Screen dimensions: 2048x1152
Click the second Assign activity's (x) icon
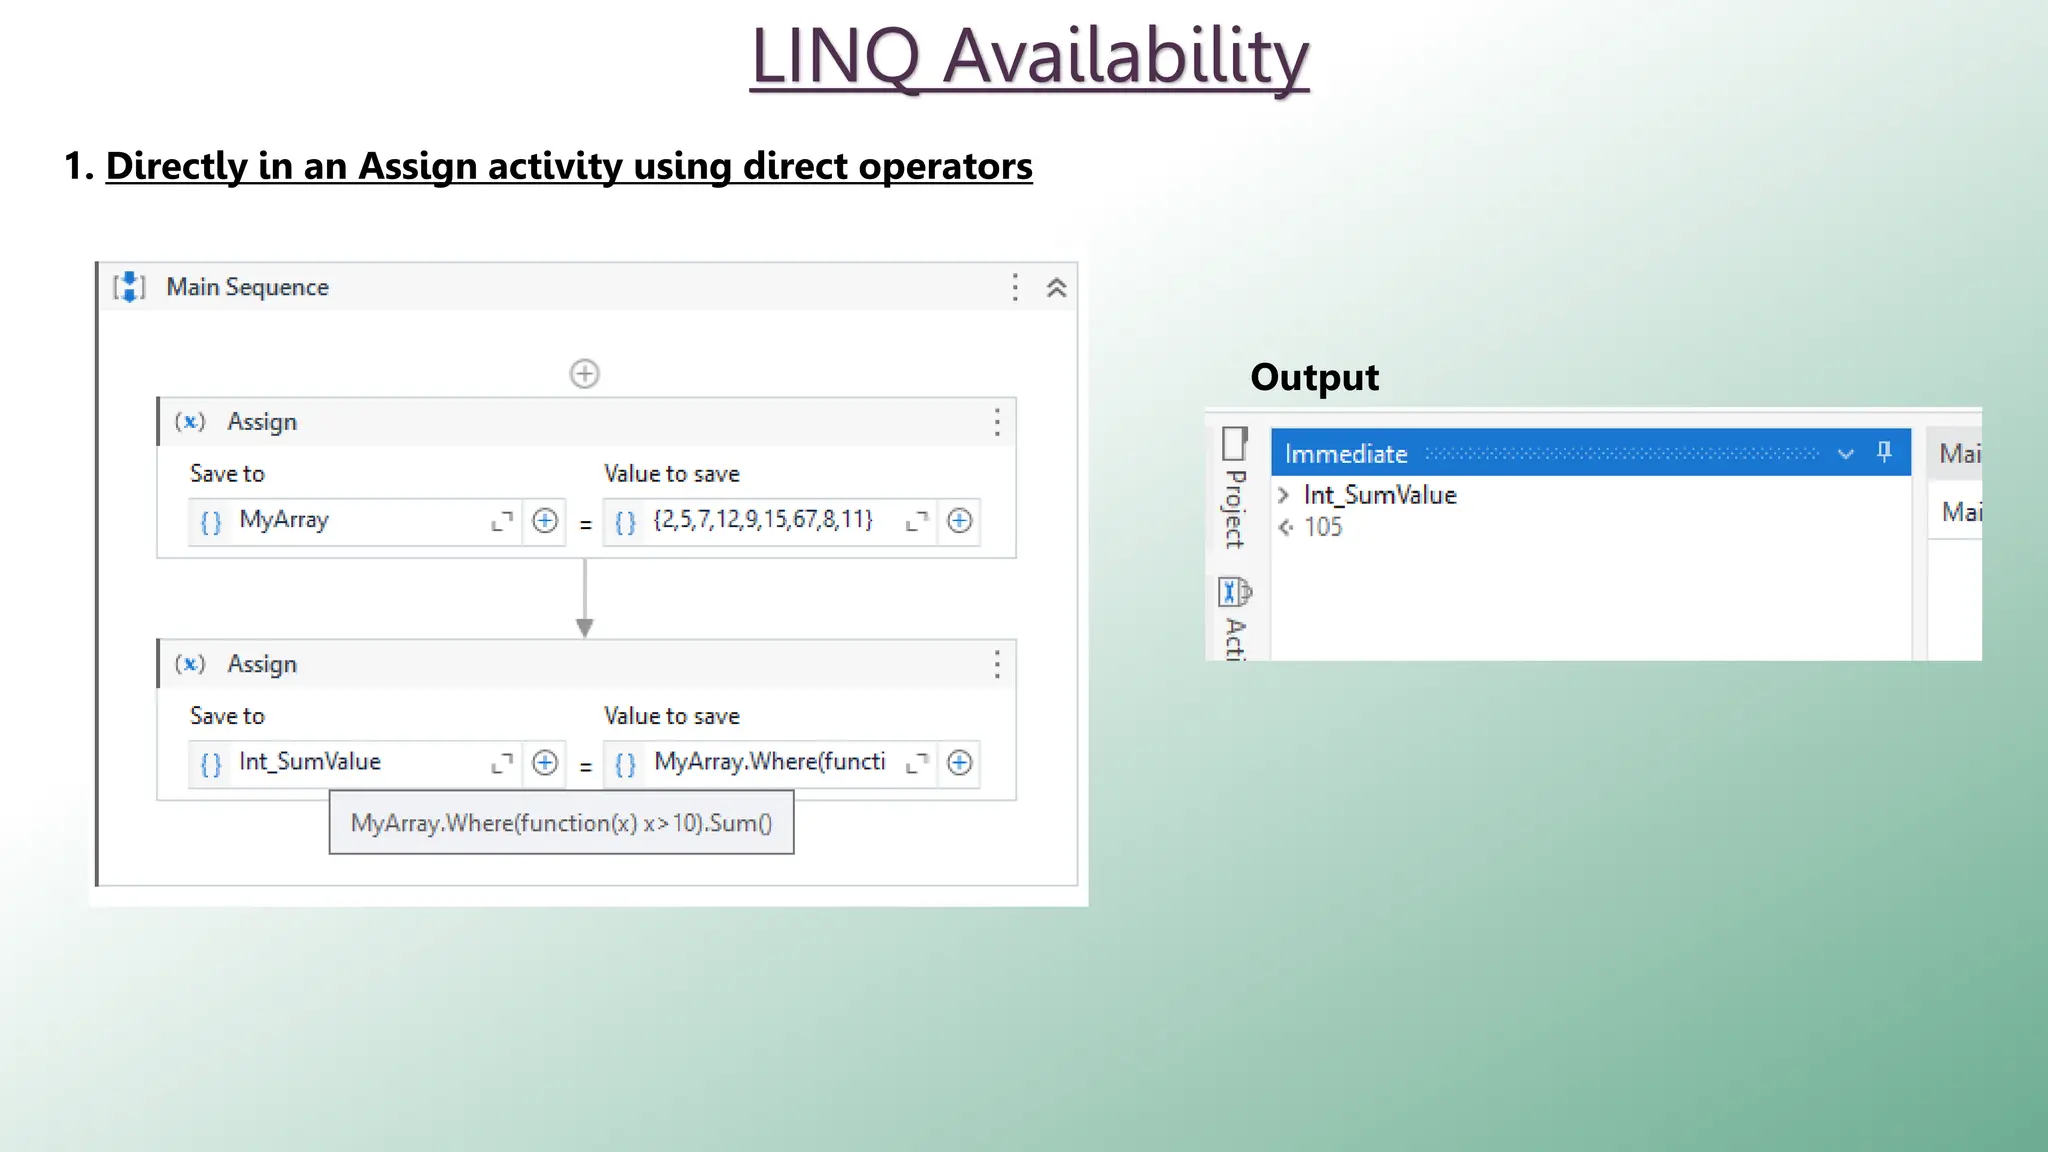click(190, 663)
